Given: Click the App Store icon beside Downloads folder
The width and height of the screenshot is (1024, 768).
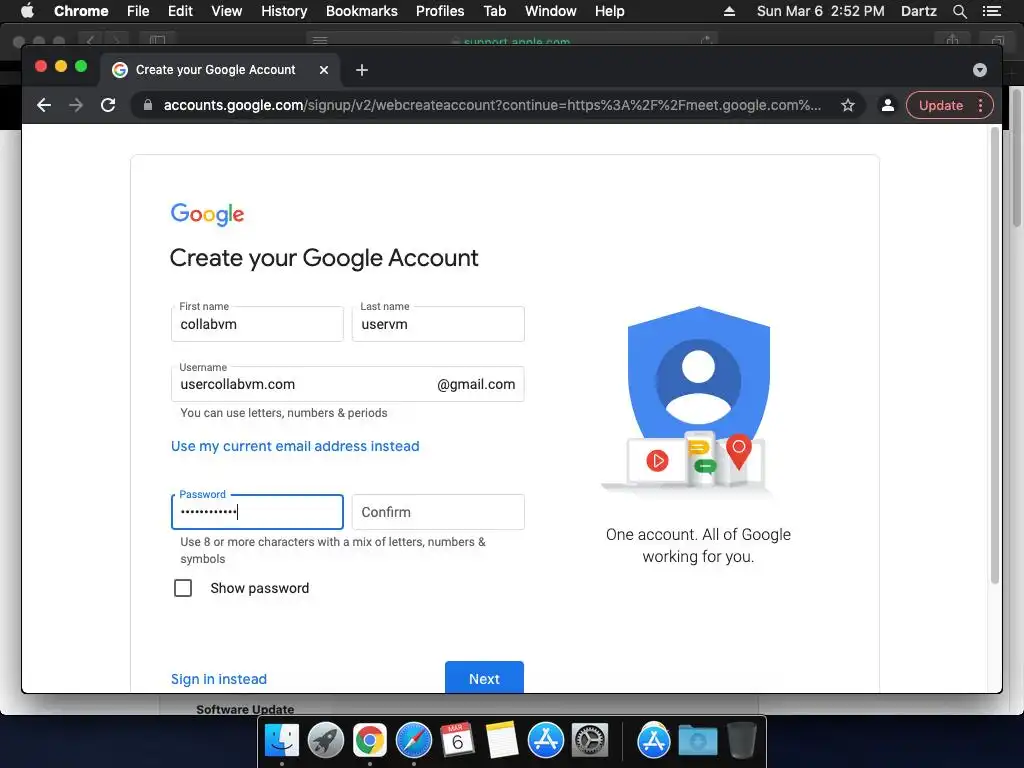Looking at the screenshot, I should 654,741.
